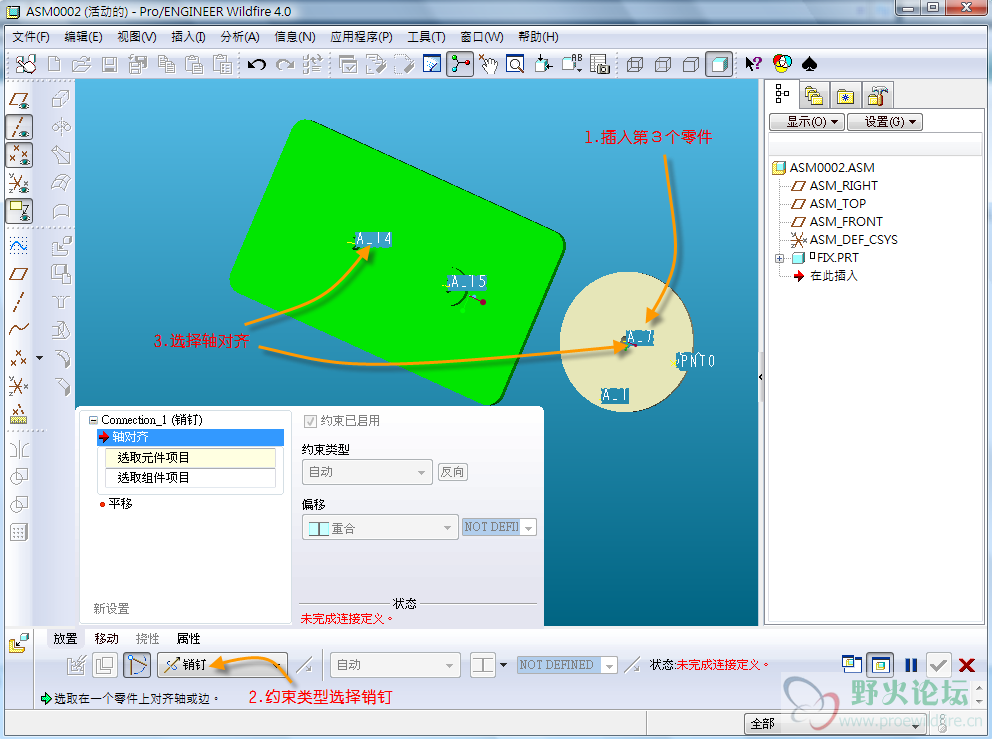Image resolution: width=992 pixels, height=739 pixels.
Task: Select shaded display style icon
Action: 719,64
